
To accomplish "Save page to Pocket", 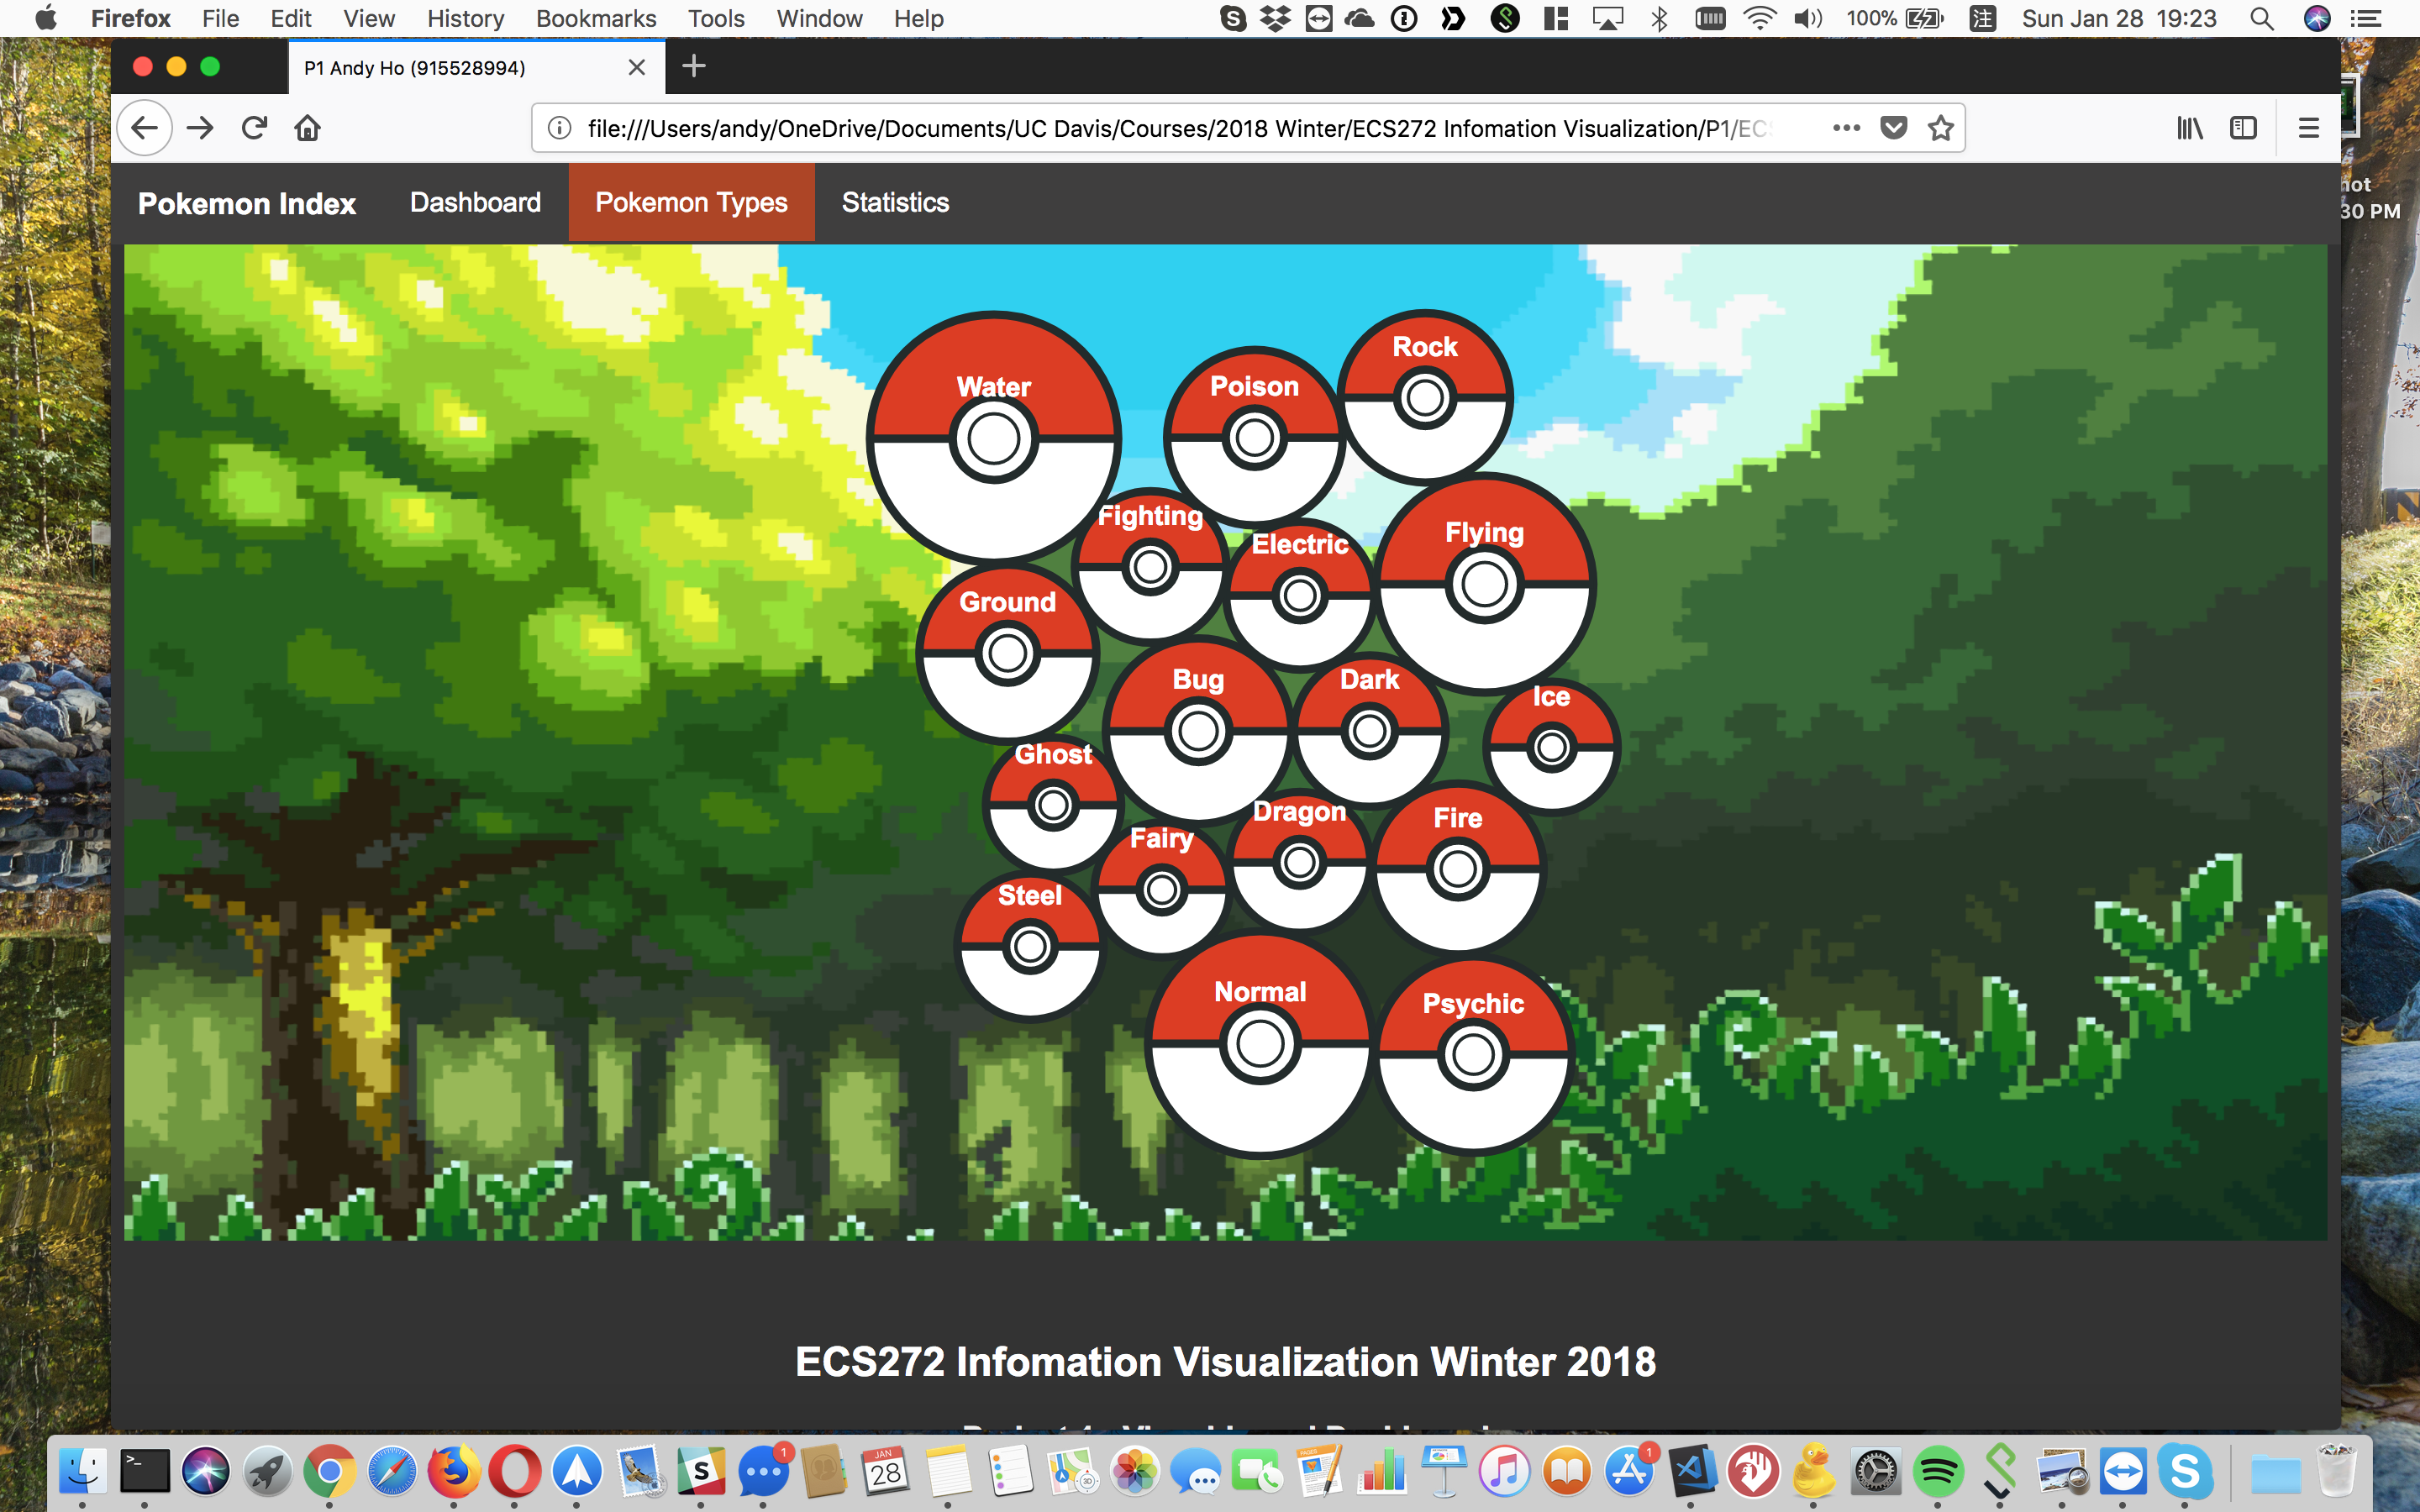I will pos(1894,128).
